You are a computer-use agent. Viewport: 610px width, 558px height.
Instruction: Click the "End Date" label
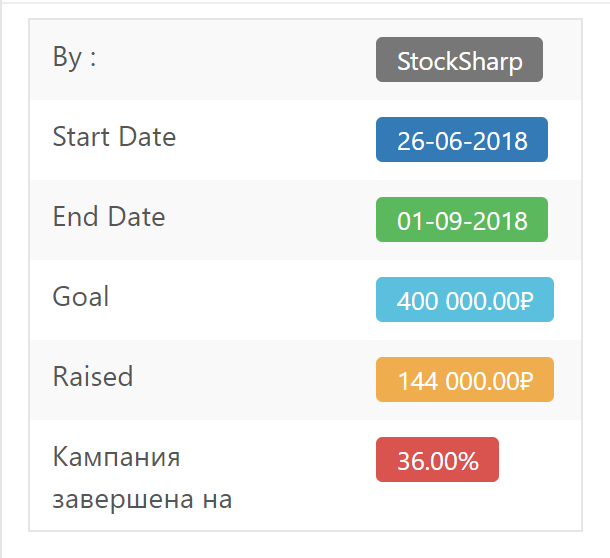(x=109, y=217)
